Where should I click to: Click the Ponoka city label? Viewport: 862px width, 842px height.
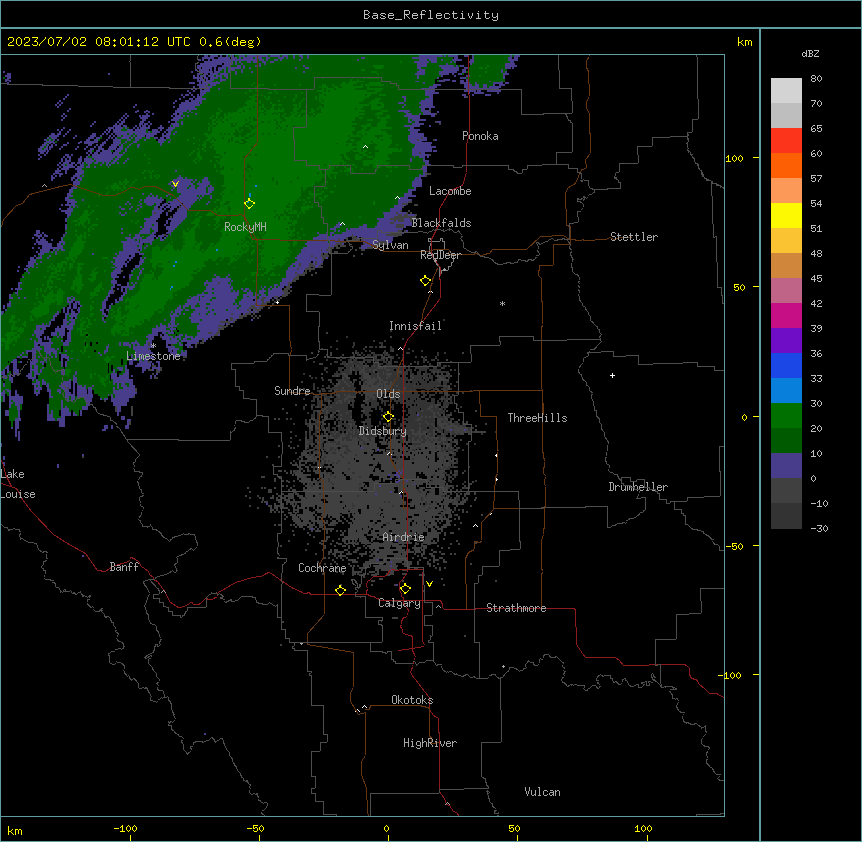click(480, 136)
